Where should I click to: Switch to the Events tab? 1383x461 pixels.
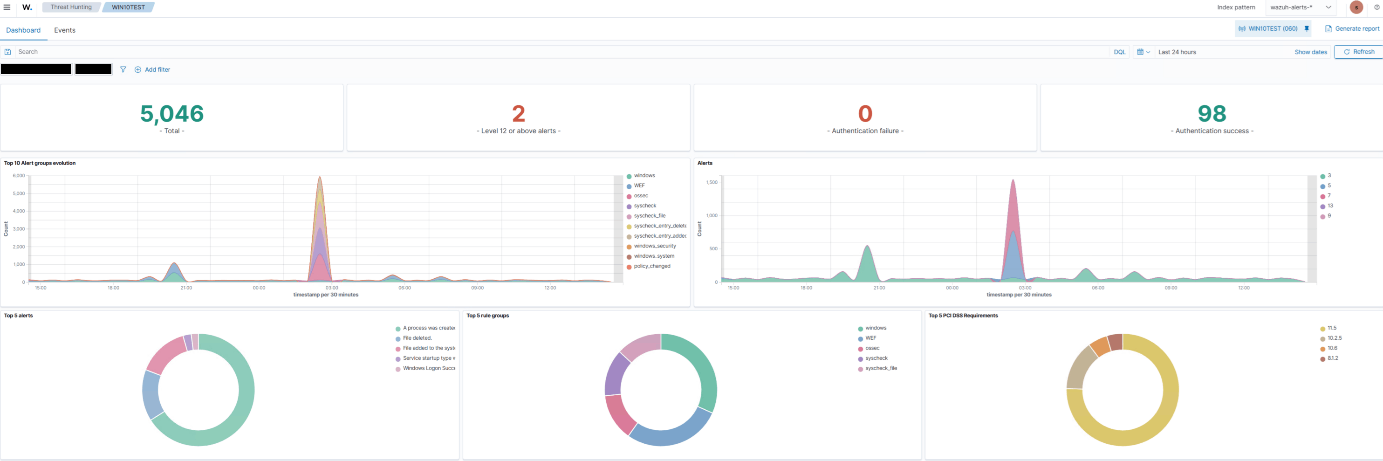(64, 30)
